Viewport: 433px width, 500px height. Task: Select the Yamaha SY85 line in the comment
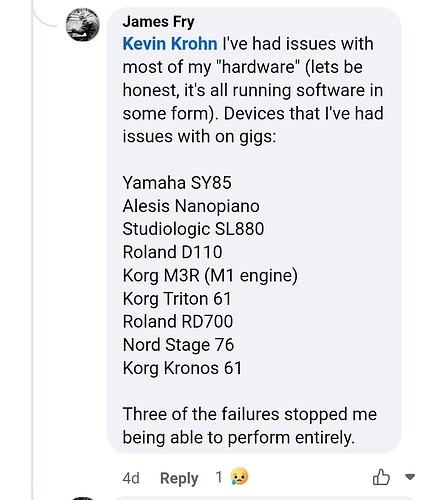177,183
